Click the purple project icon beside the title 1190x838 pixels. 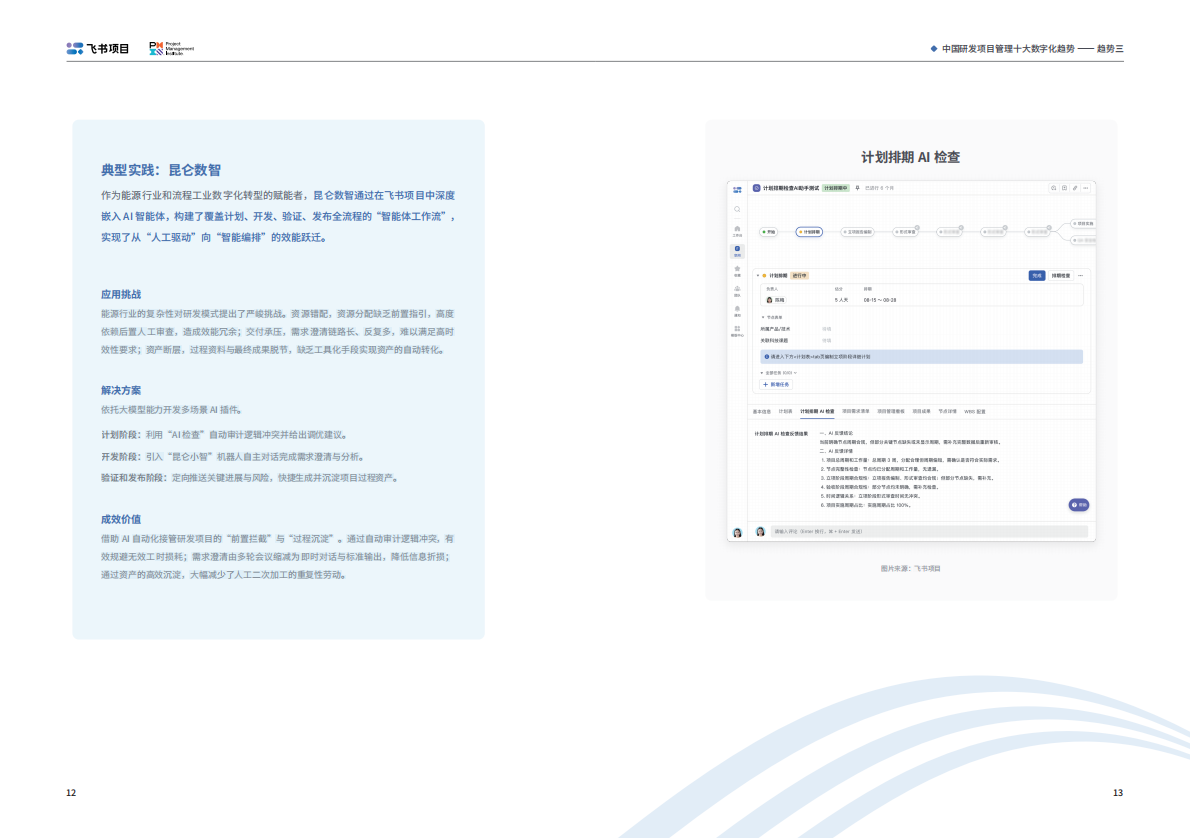(x=757, y=188)
